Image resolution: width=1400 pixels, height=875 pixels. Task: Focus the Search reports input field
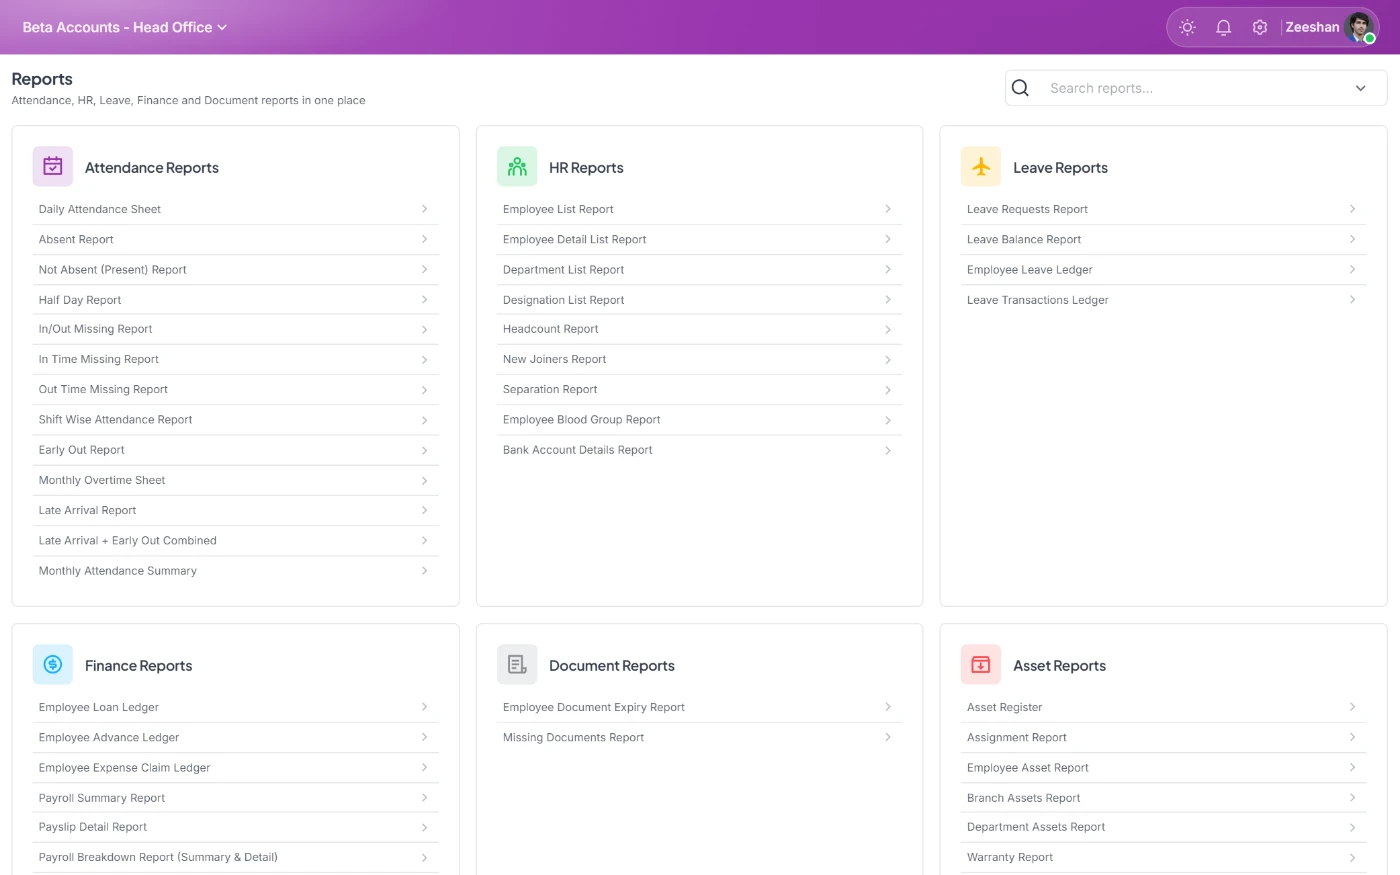[x=1195, y=88]
